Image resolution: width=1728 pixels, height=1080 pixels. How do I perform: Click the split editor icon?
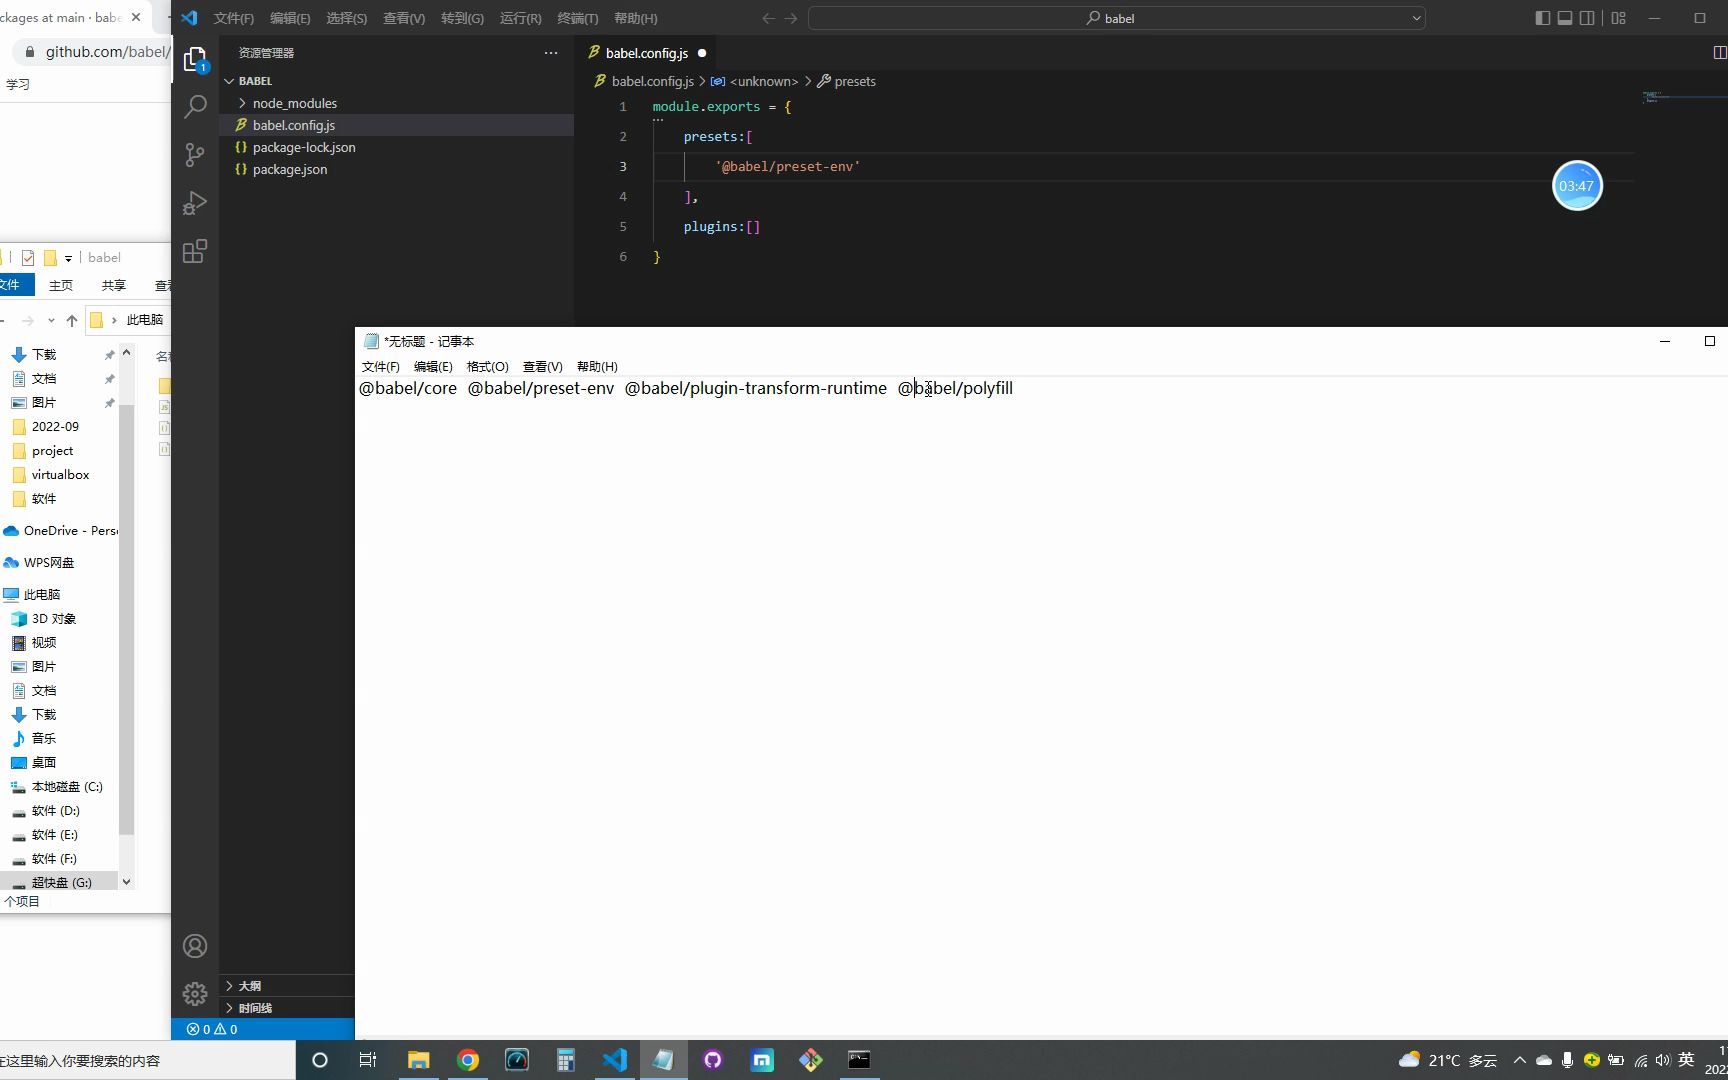click(x=1719, y=53)
